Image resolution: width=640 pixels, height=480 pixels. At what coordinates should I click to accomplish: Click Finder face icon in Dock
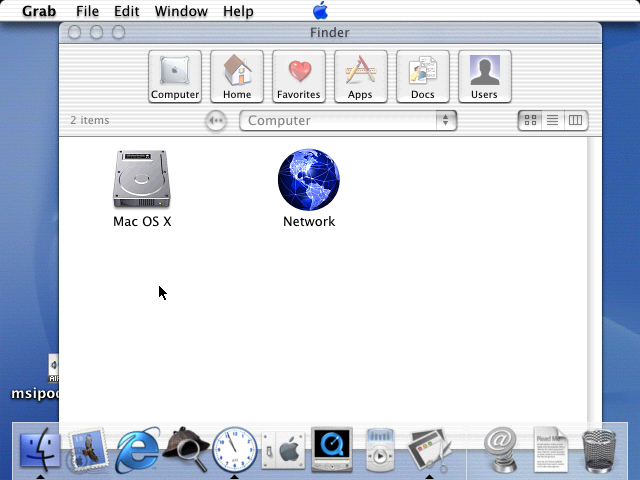(x=40, y=451)
